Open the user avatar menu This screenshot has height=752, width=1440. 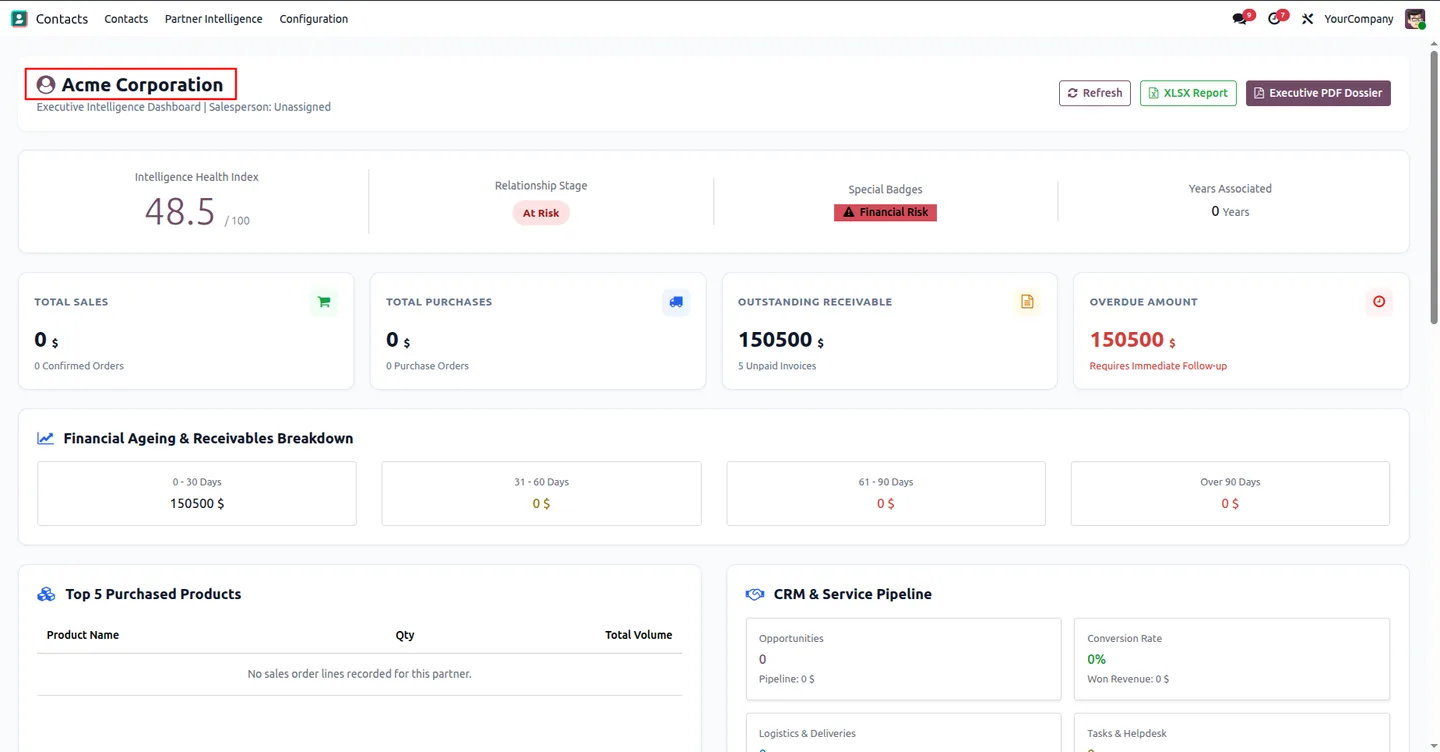point(1414,18)
